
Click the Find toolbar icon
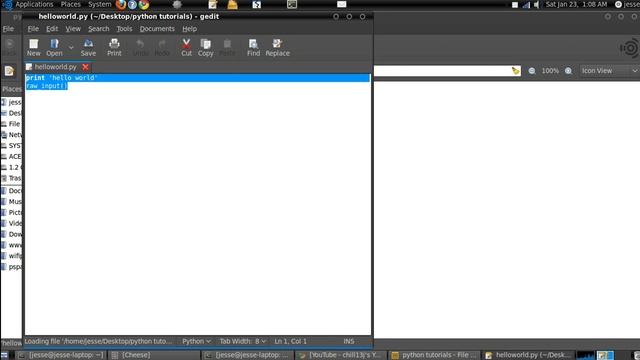253,47
